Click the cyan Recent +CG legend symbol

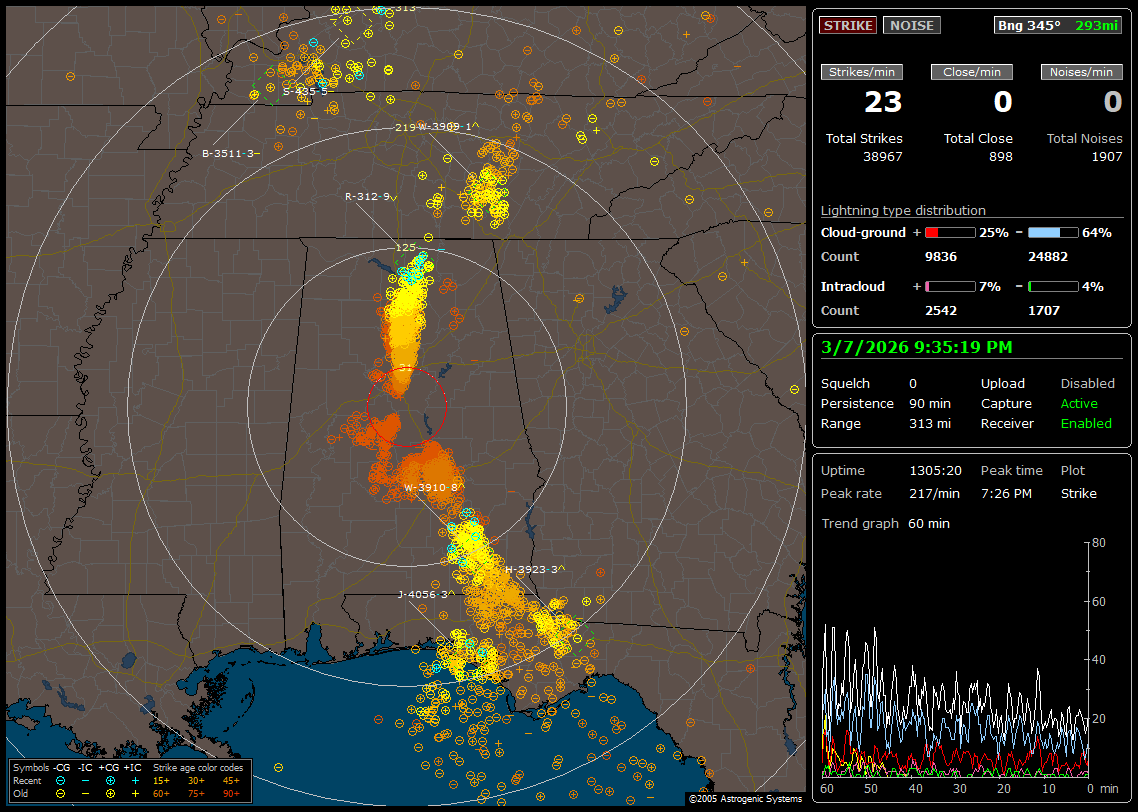click(110, 779)
